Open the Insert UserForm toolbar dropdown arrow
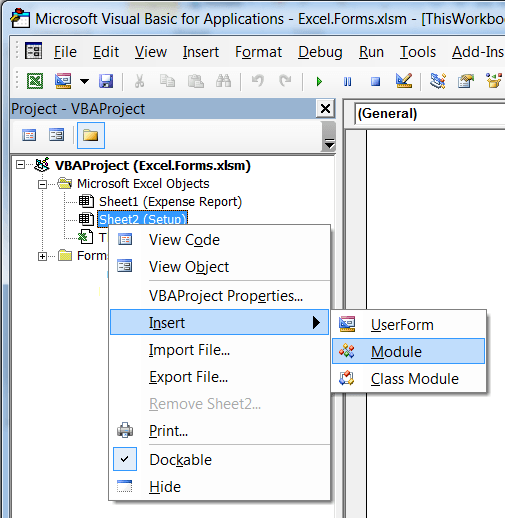 84,81
